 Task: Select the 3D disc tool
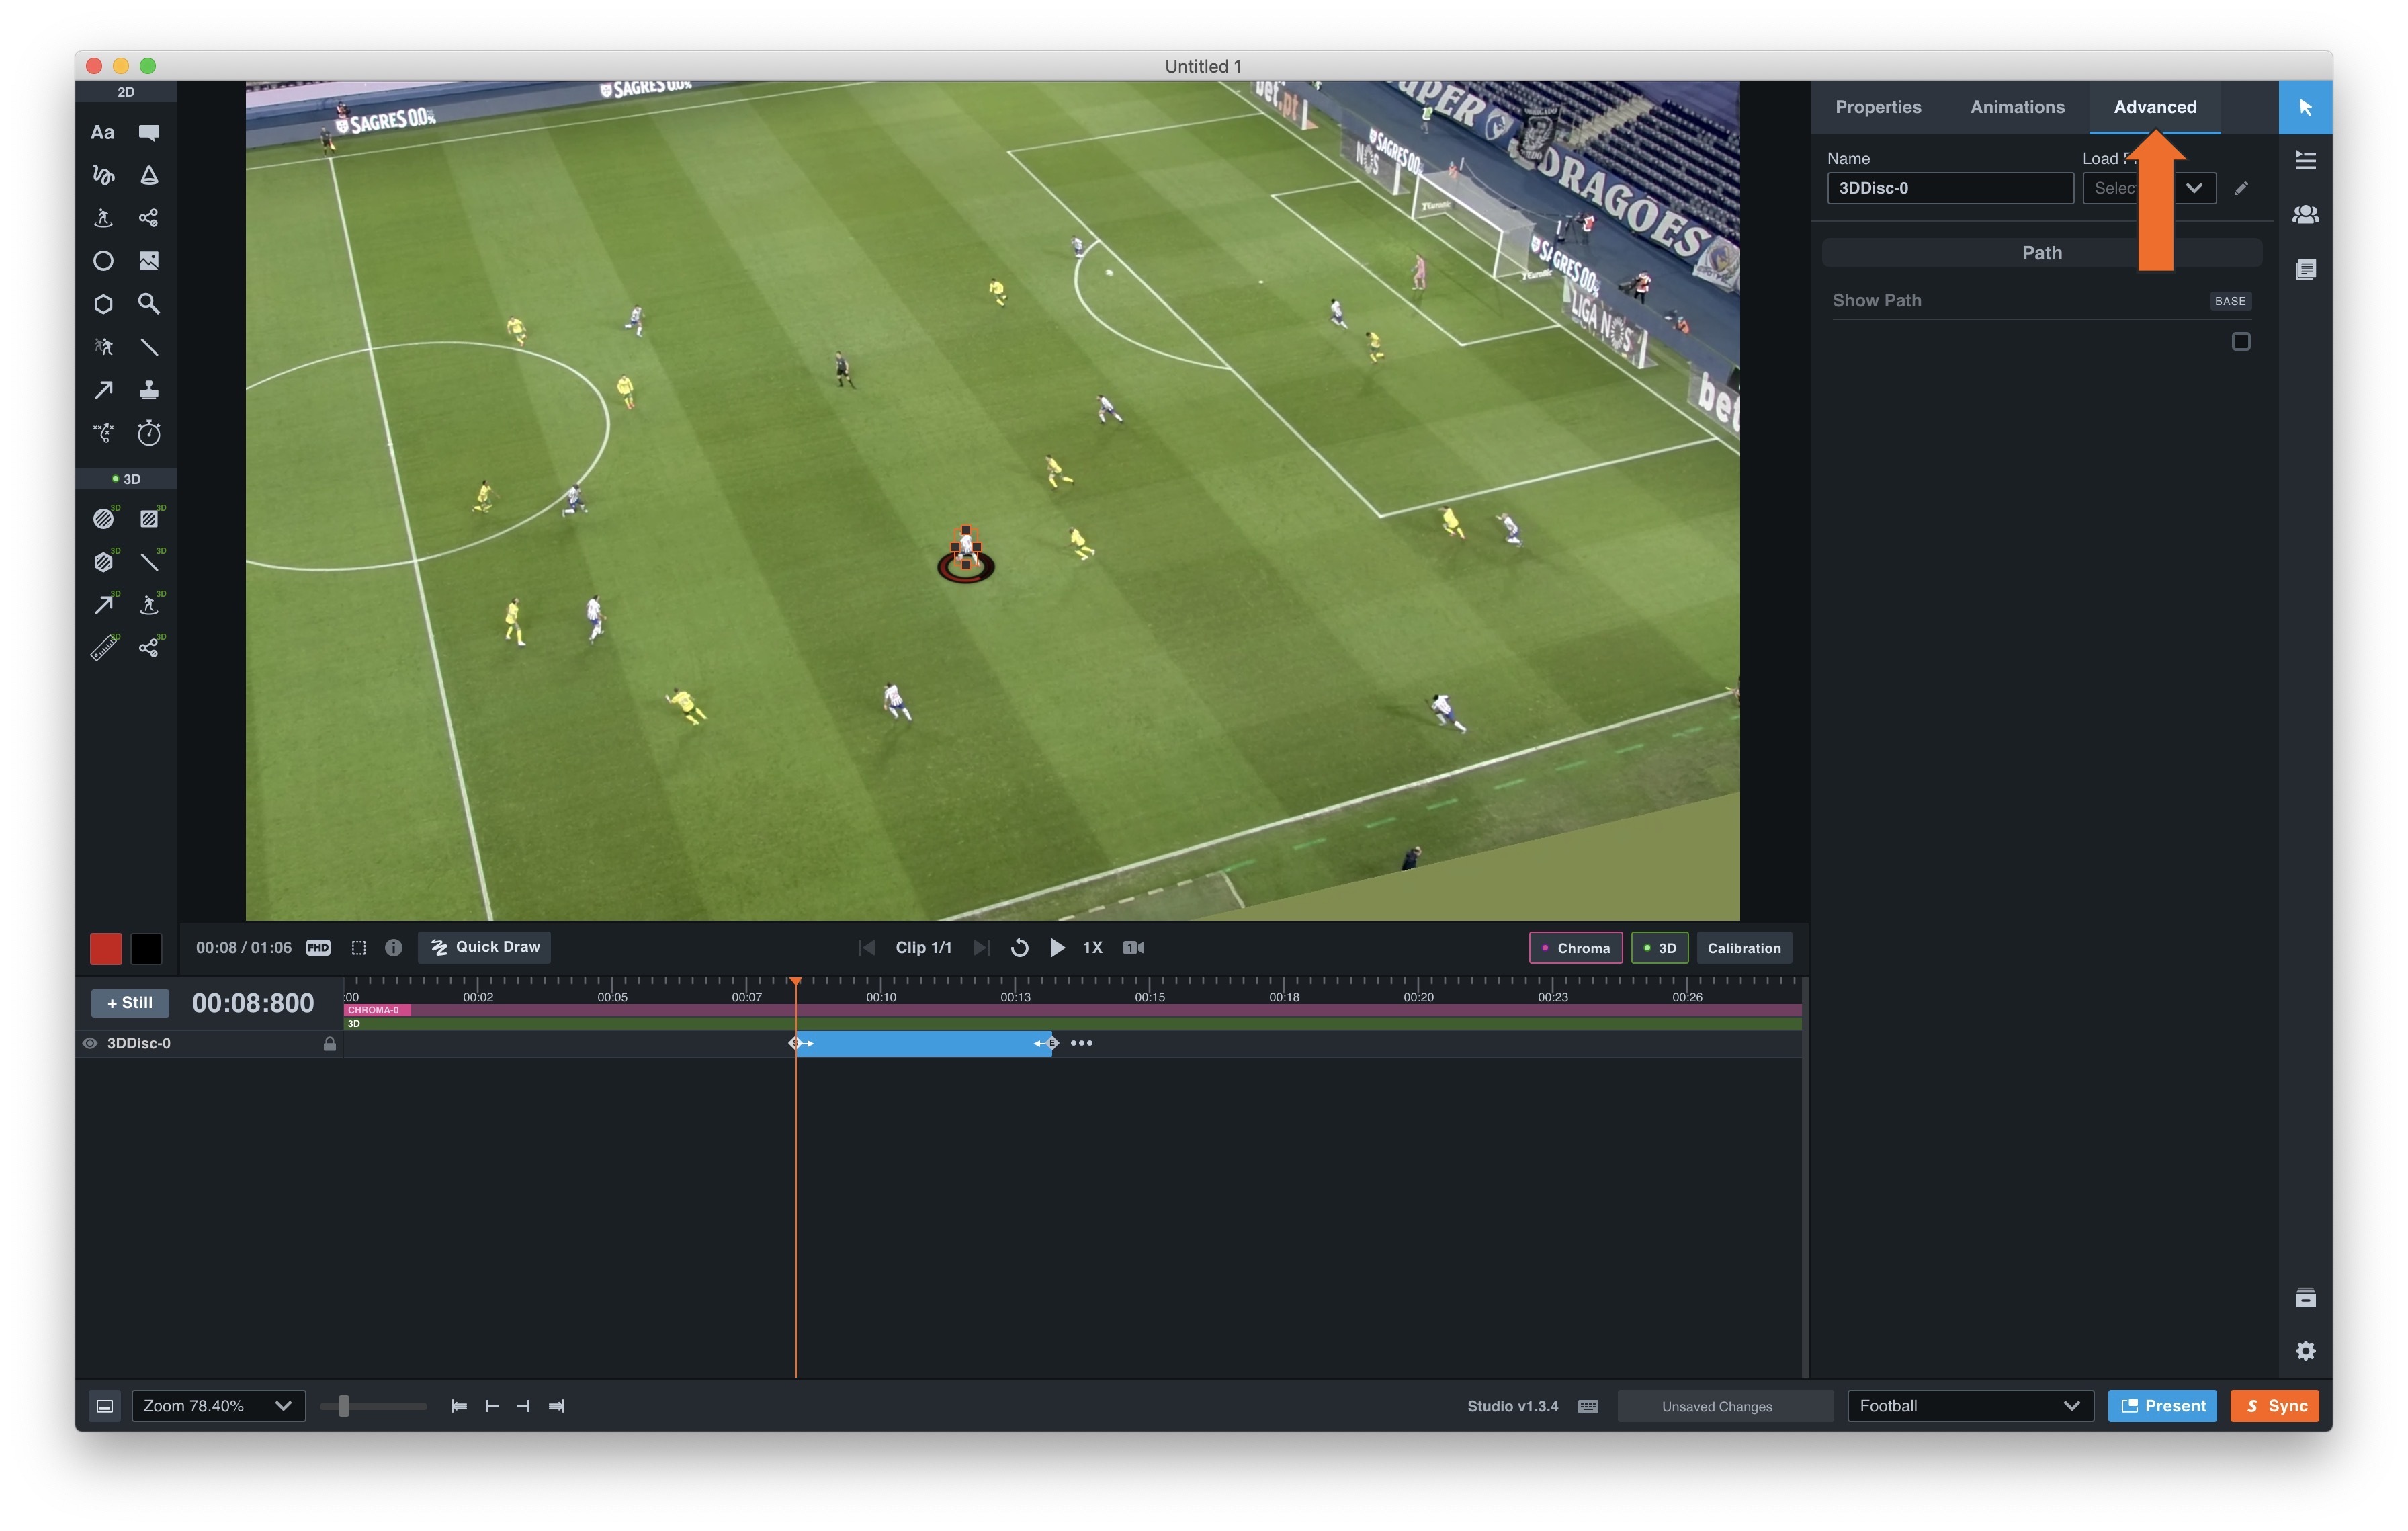(x=104, y=517)
